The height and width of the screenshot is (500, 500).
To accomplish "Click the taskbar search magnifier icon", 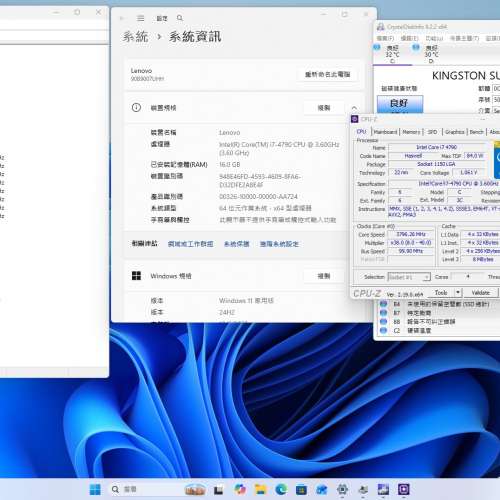I will click(x=115, y=489).
